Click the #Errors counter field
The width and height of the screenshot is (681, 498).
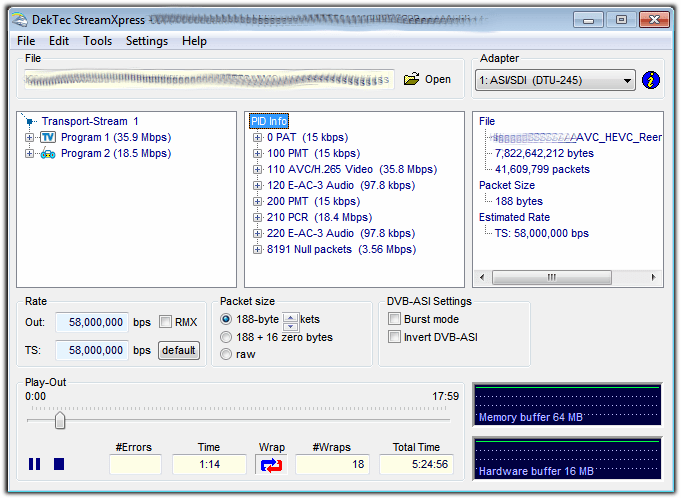point(135,465)
